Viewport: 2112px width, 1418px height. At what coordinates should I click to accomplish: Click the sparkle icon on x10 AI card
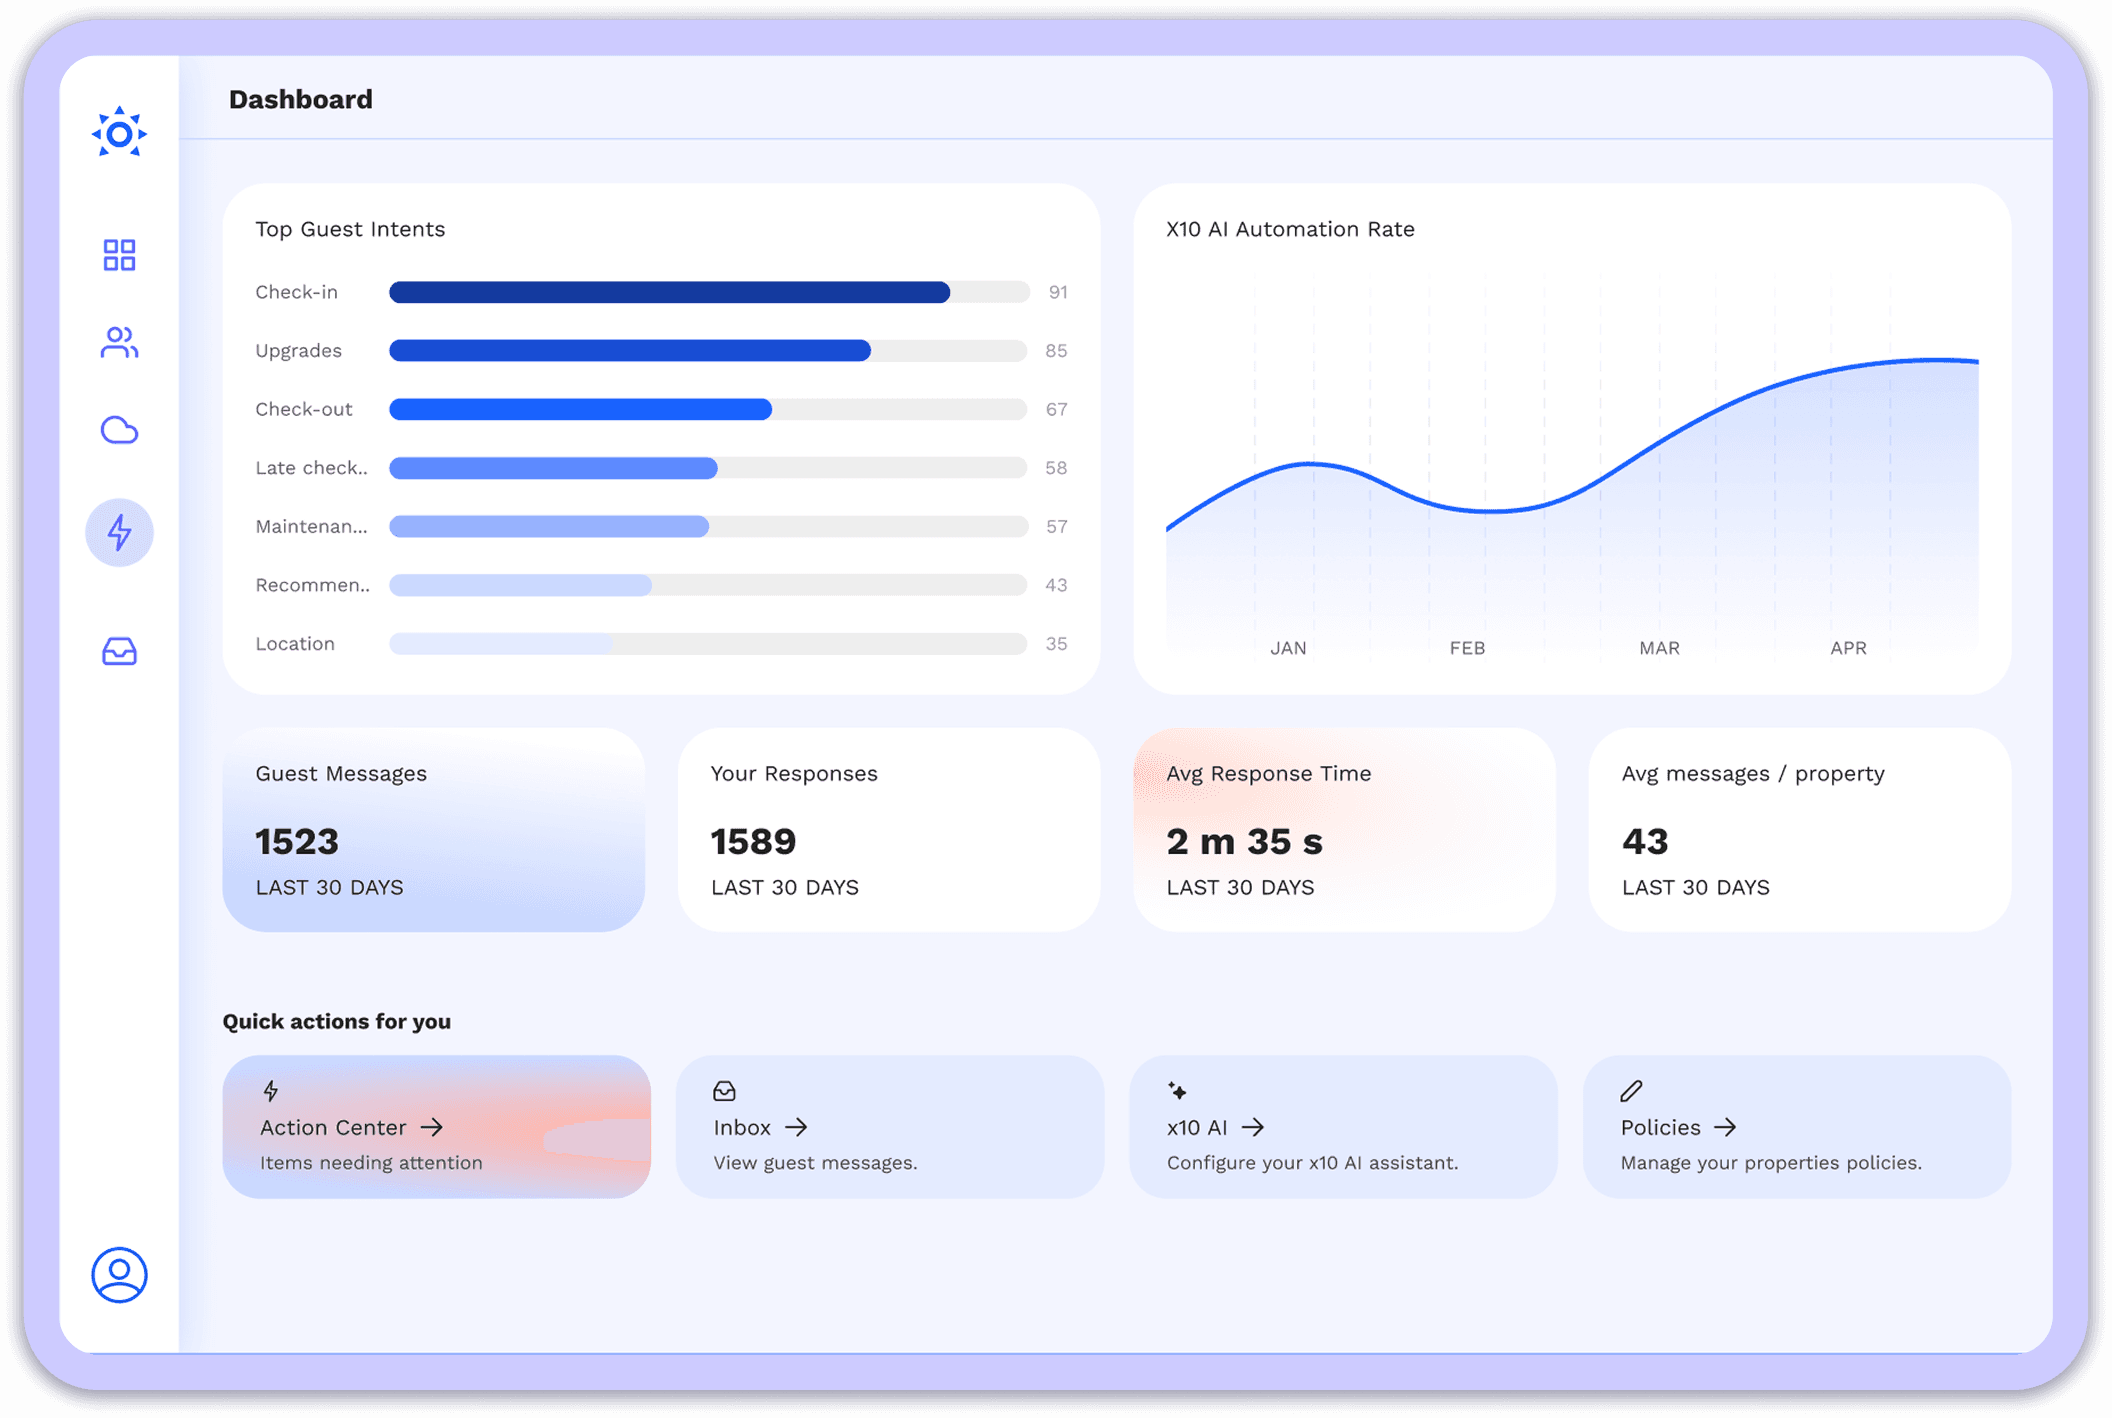(1177, 1090)
